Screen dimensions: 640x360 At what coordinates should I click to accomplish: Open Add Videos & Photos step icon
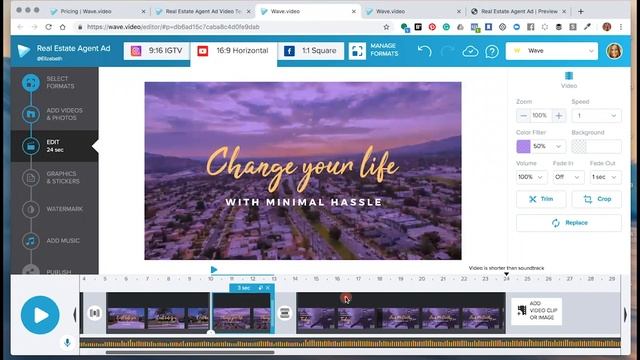(31, 114)
